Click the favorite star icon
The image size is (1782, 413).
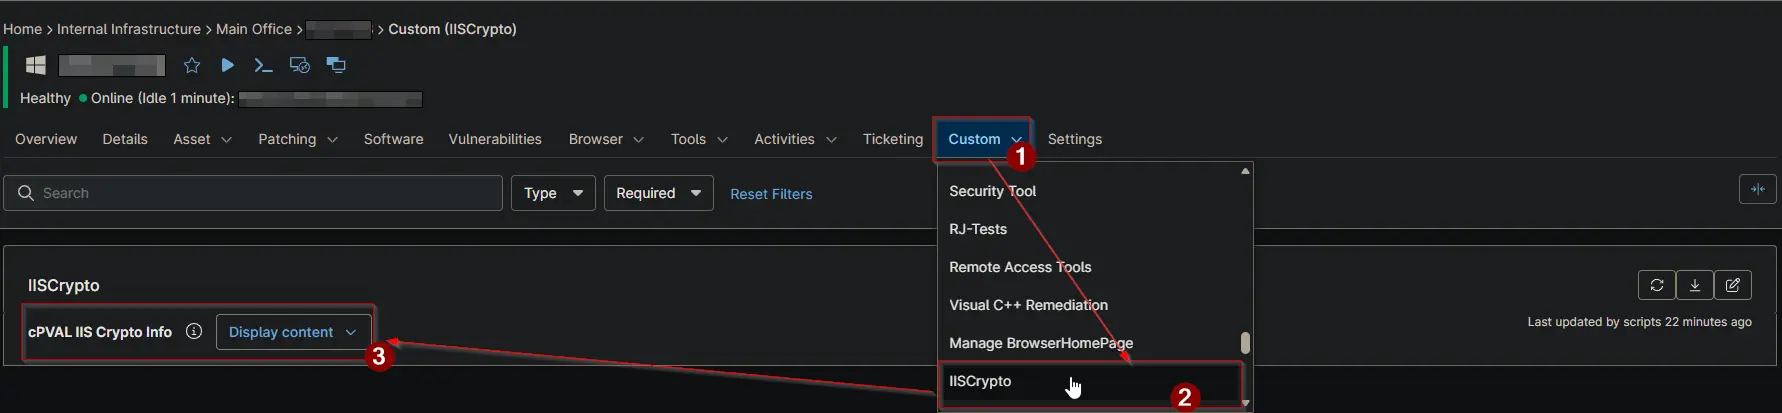tap(192, 65)
